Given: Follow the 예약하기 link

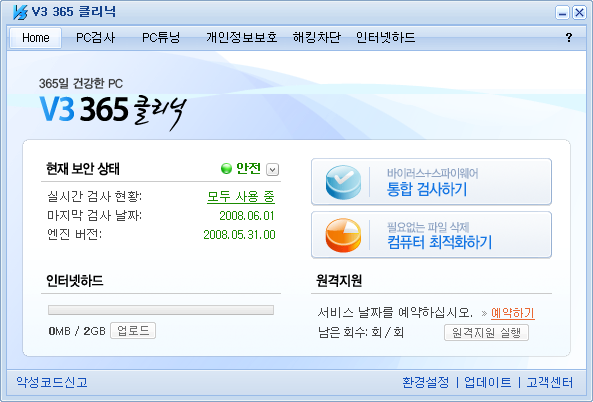Looking at the screenshot, I should pyautogui.click(x=513, y=313).
